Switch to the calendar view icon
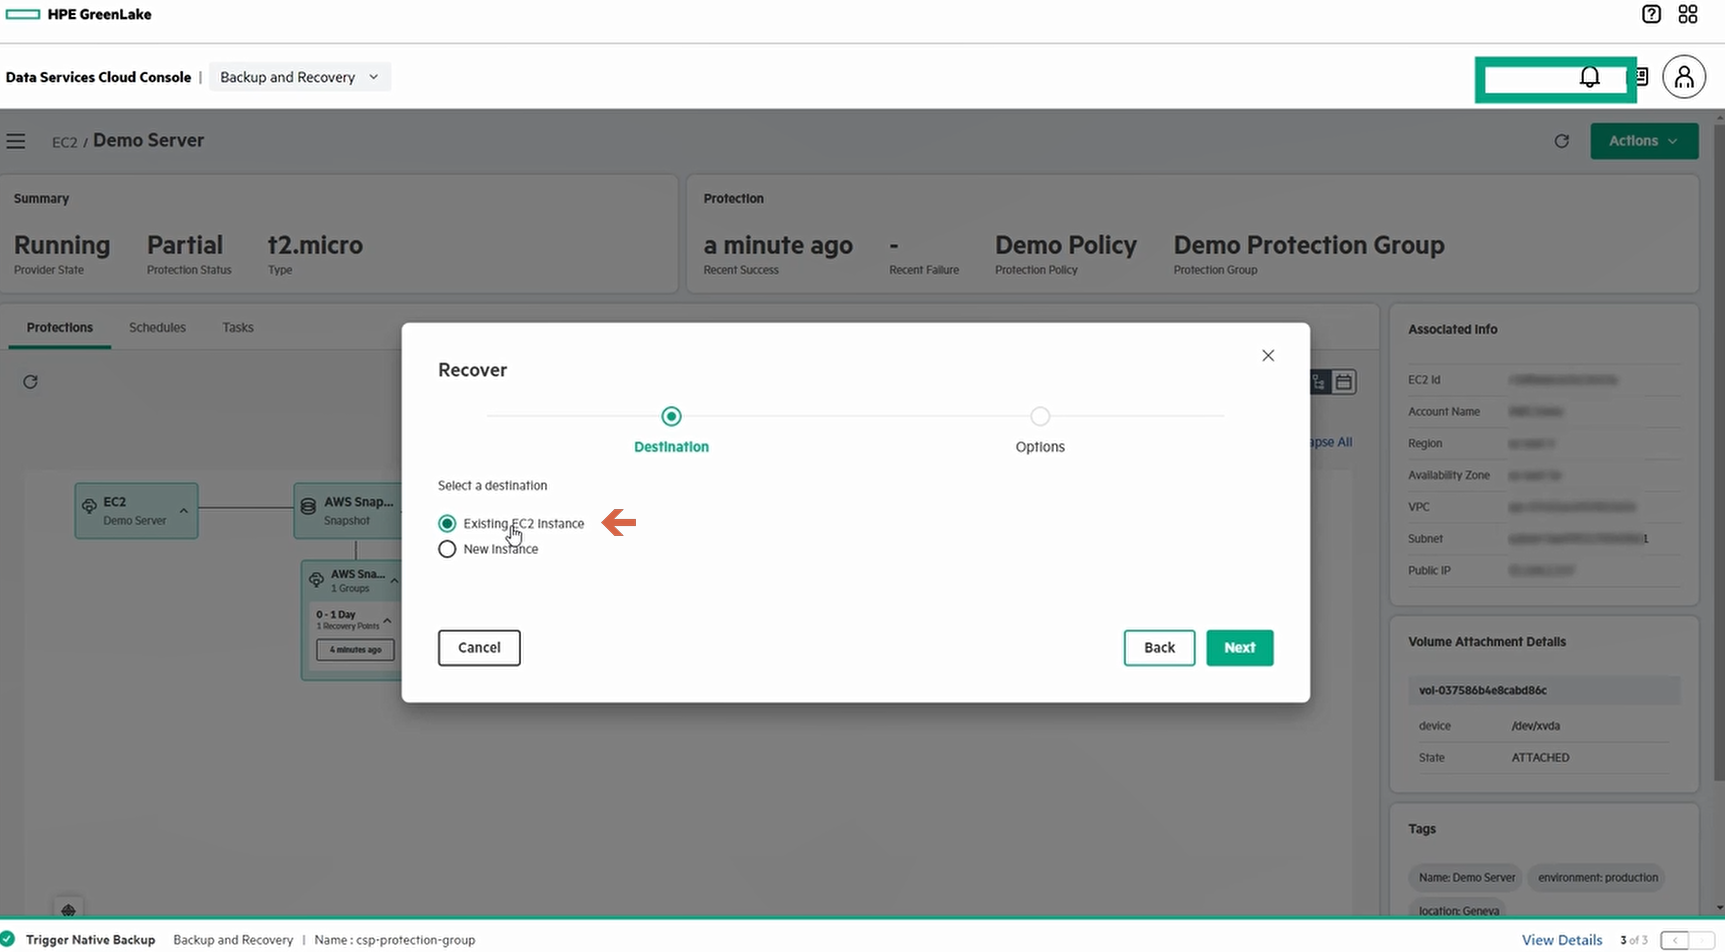 click(1344, 382)
